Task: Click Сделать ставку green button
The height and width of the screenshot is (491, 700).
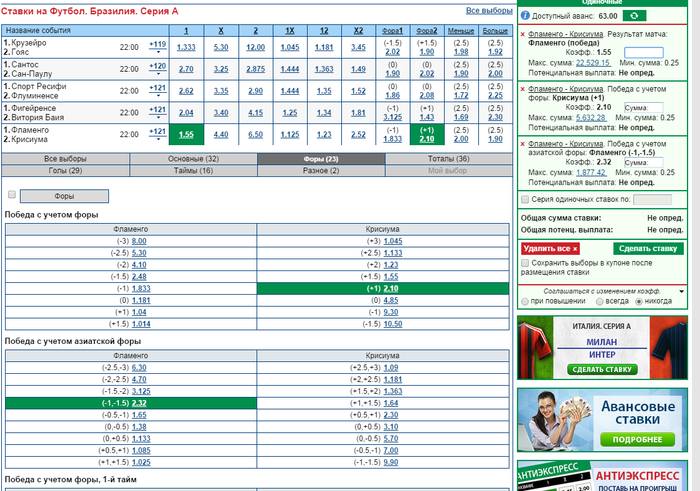Action: 648,249
